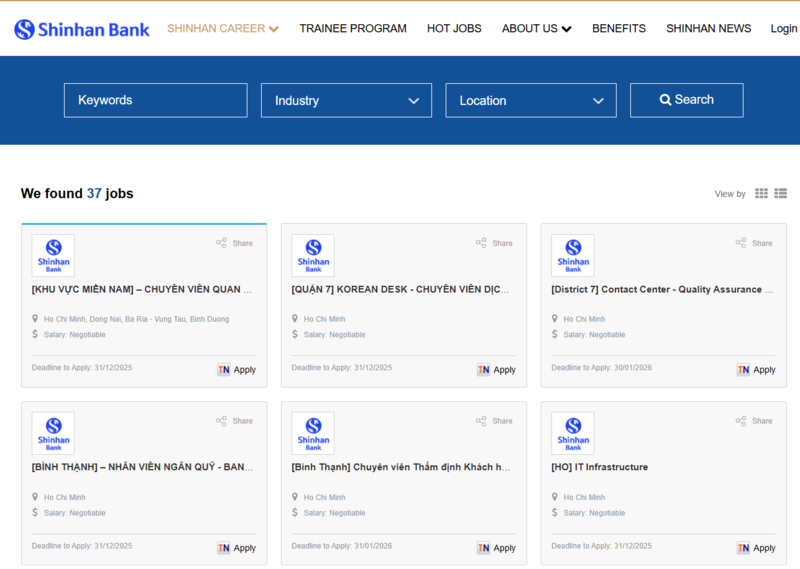Image resolution: width=800 pixels, height=569 pixels.
Task: Apply to District 7 Contact Center job
Action: point(756,369)
